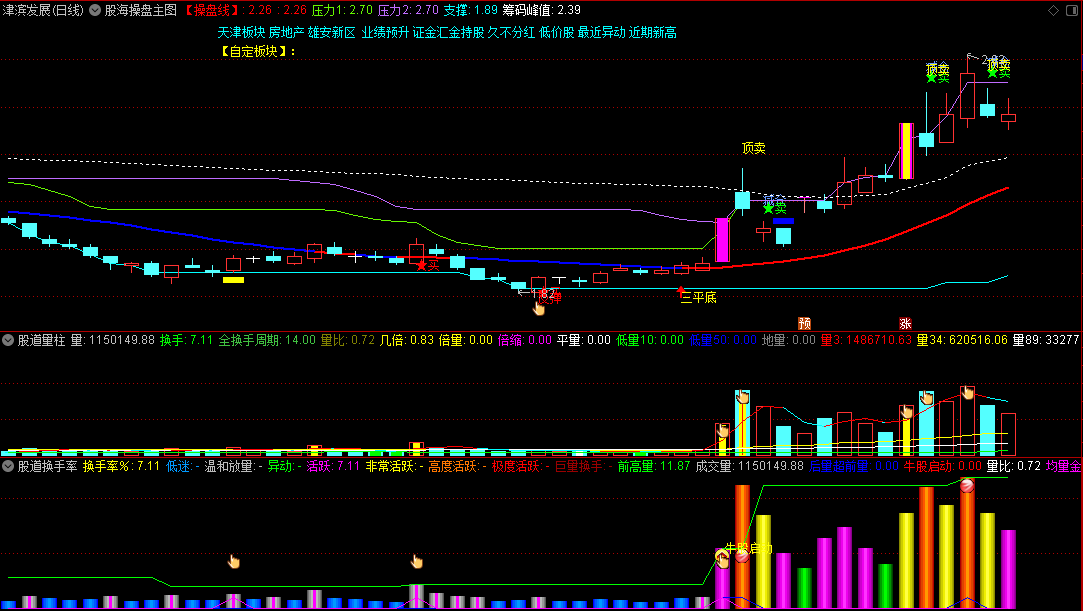This screenshot has height=611, width=1083.
Task: Click the 成交量: 1150149.88 readout
Action: click(x=749, y=466)
